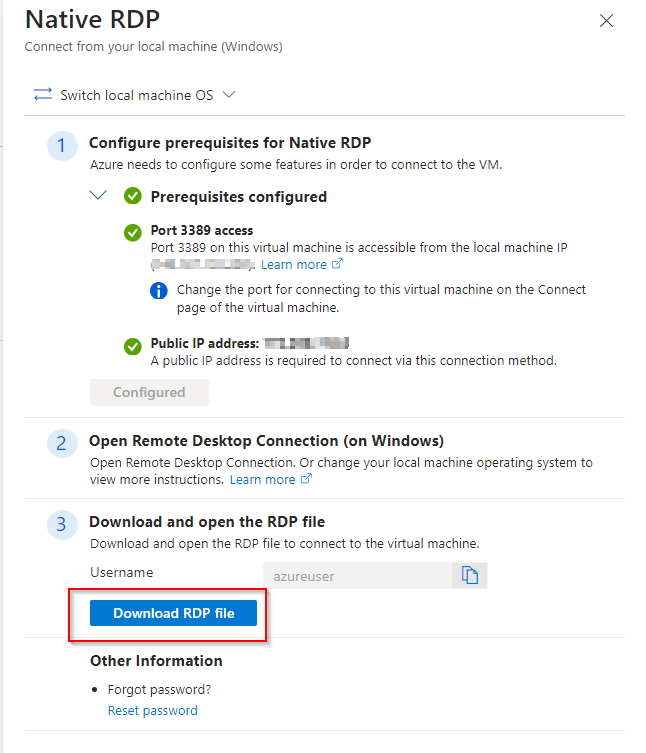Click the Switch local machine OS swap icon
This screenshot has height=753, width=646.
(42, 95)
